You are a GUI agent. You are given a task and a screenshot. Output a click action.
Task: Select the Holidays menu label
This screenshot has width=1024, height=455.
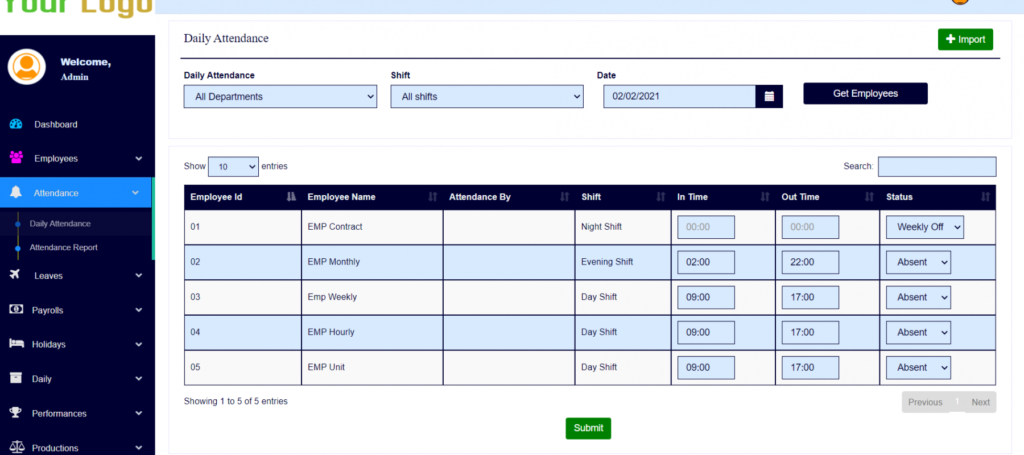point(49,344)
